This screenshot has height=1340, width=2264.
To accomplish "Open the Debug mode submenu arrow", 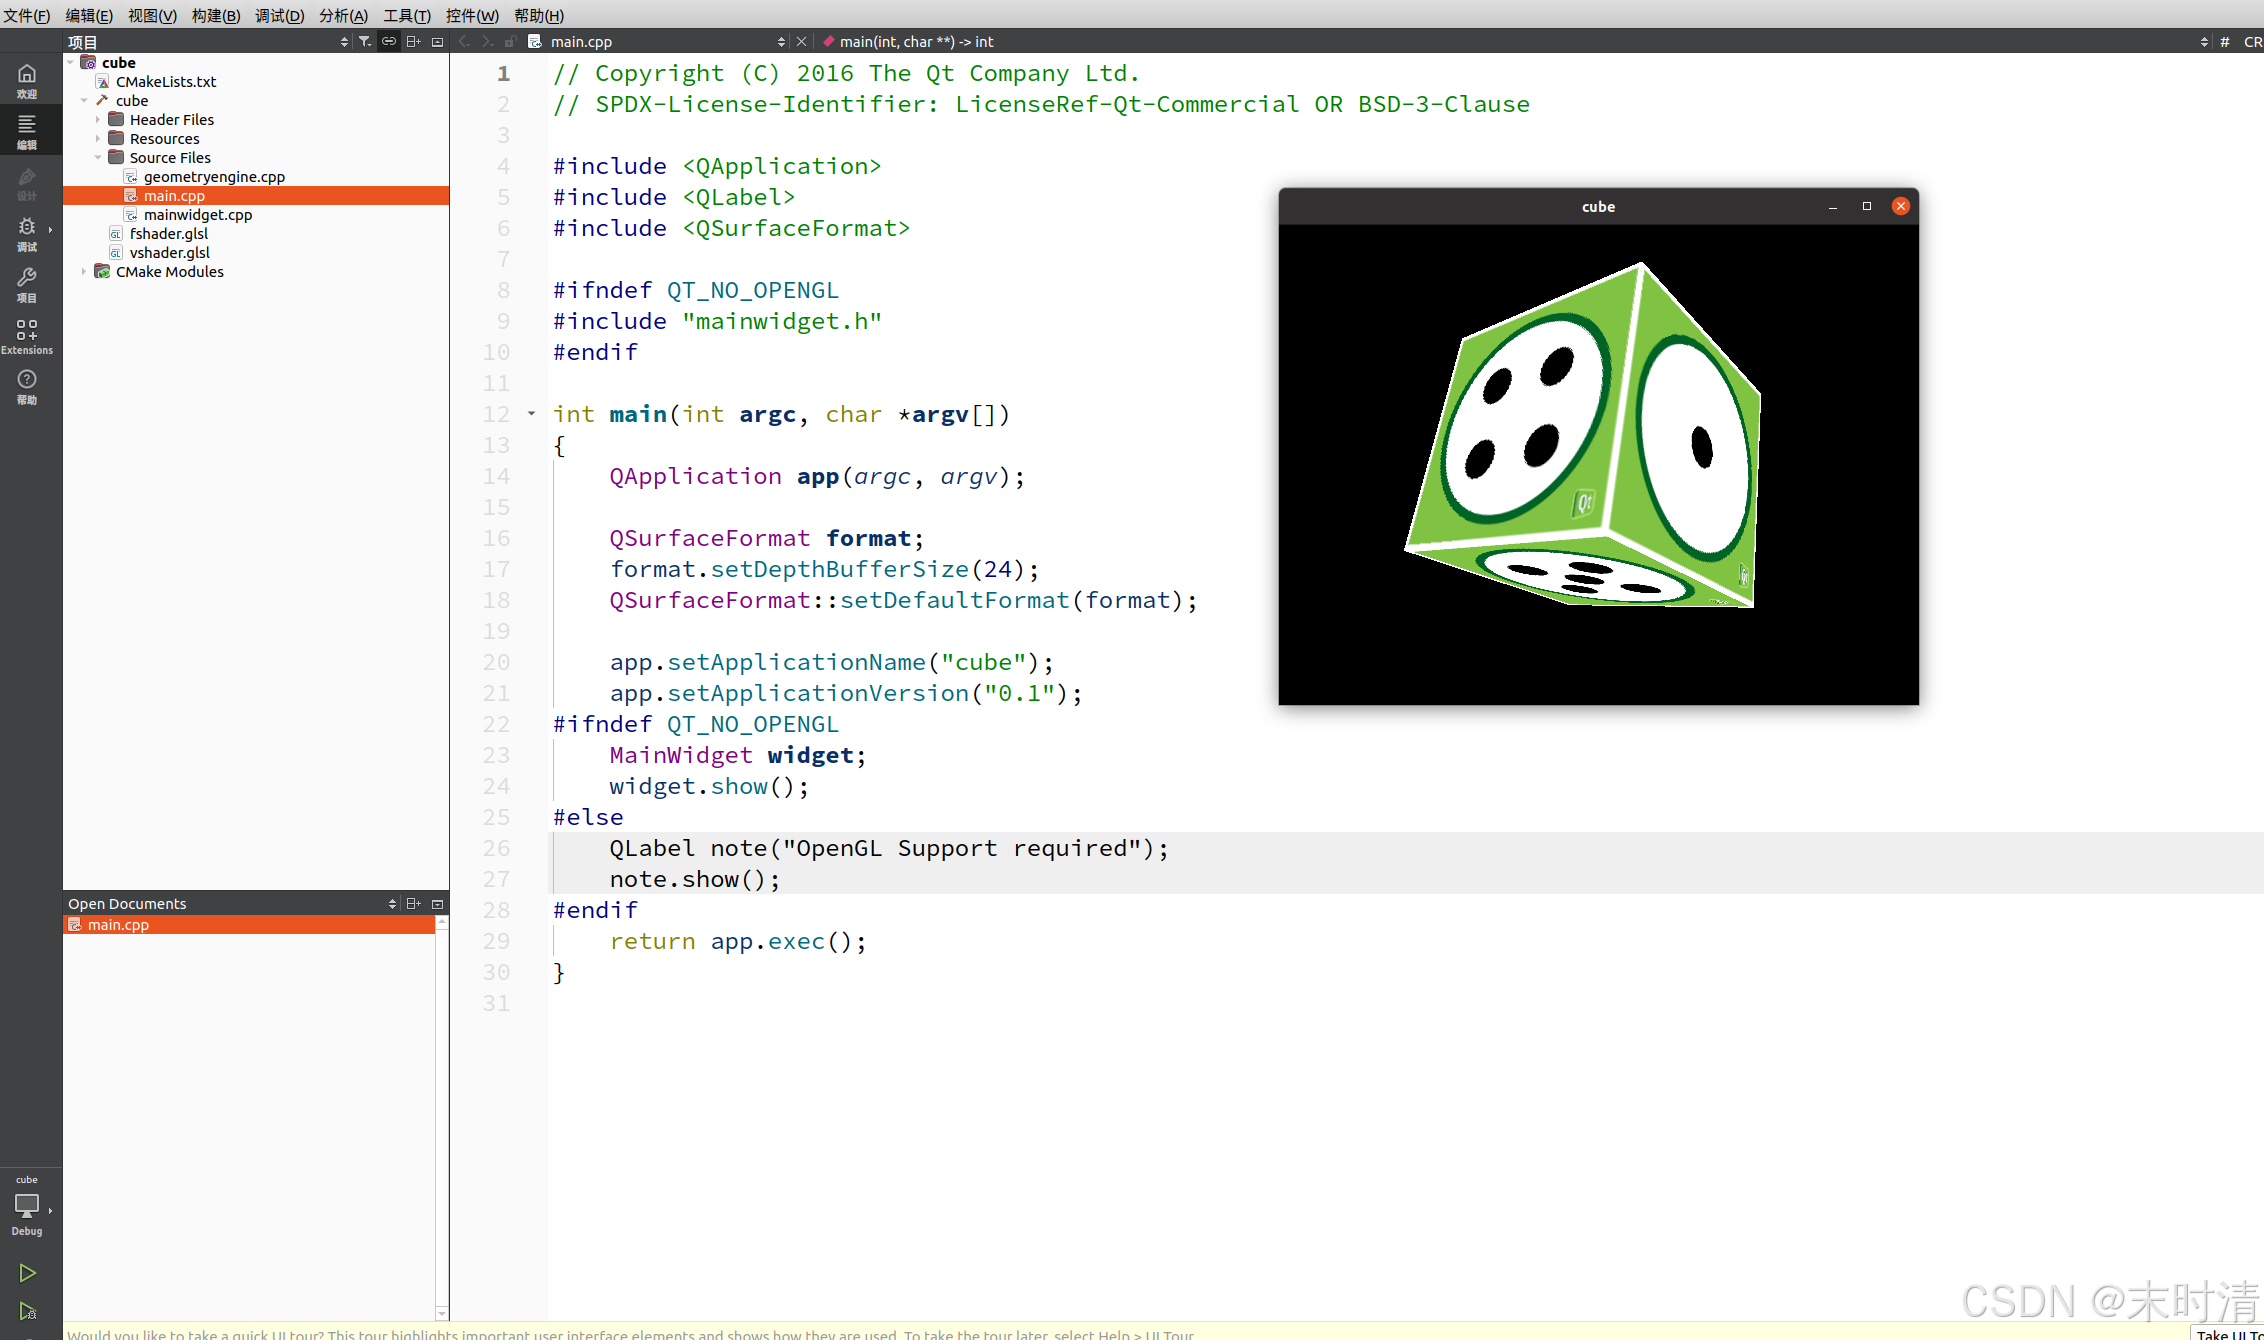I will [50, 230].
